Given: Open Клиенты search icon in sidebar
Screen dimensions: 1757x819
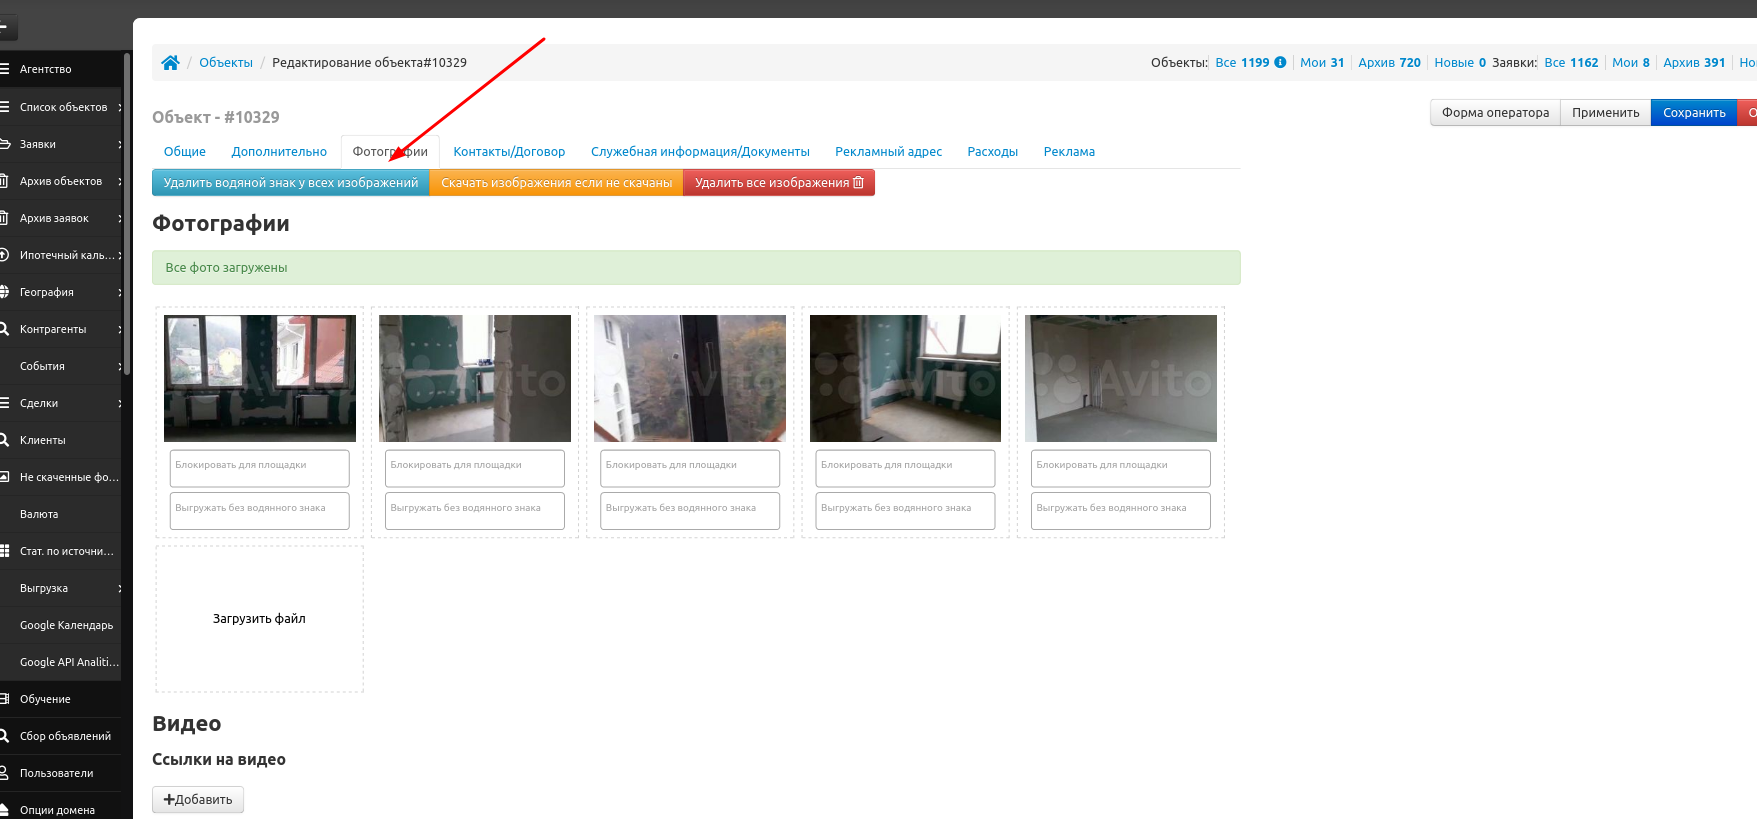Looking at the screenshot, I should [x=4, y=440].
